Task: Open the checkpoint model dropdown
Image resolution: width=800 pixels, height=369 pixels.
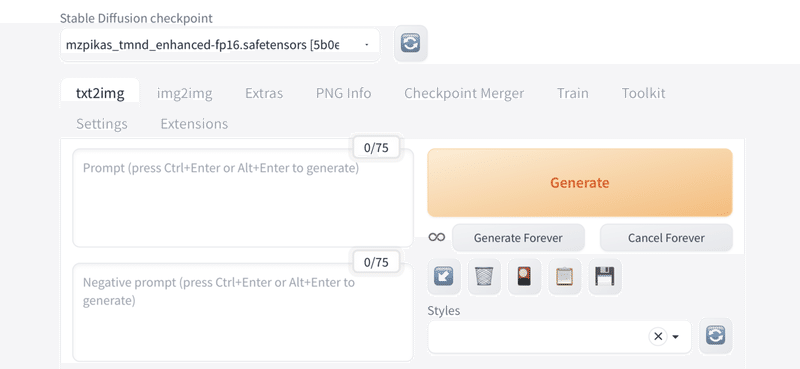Action: tap(220, 45)
